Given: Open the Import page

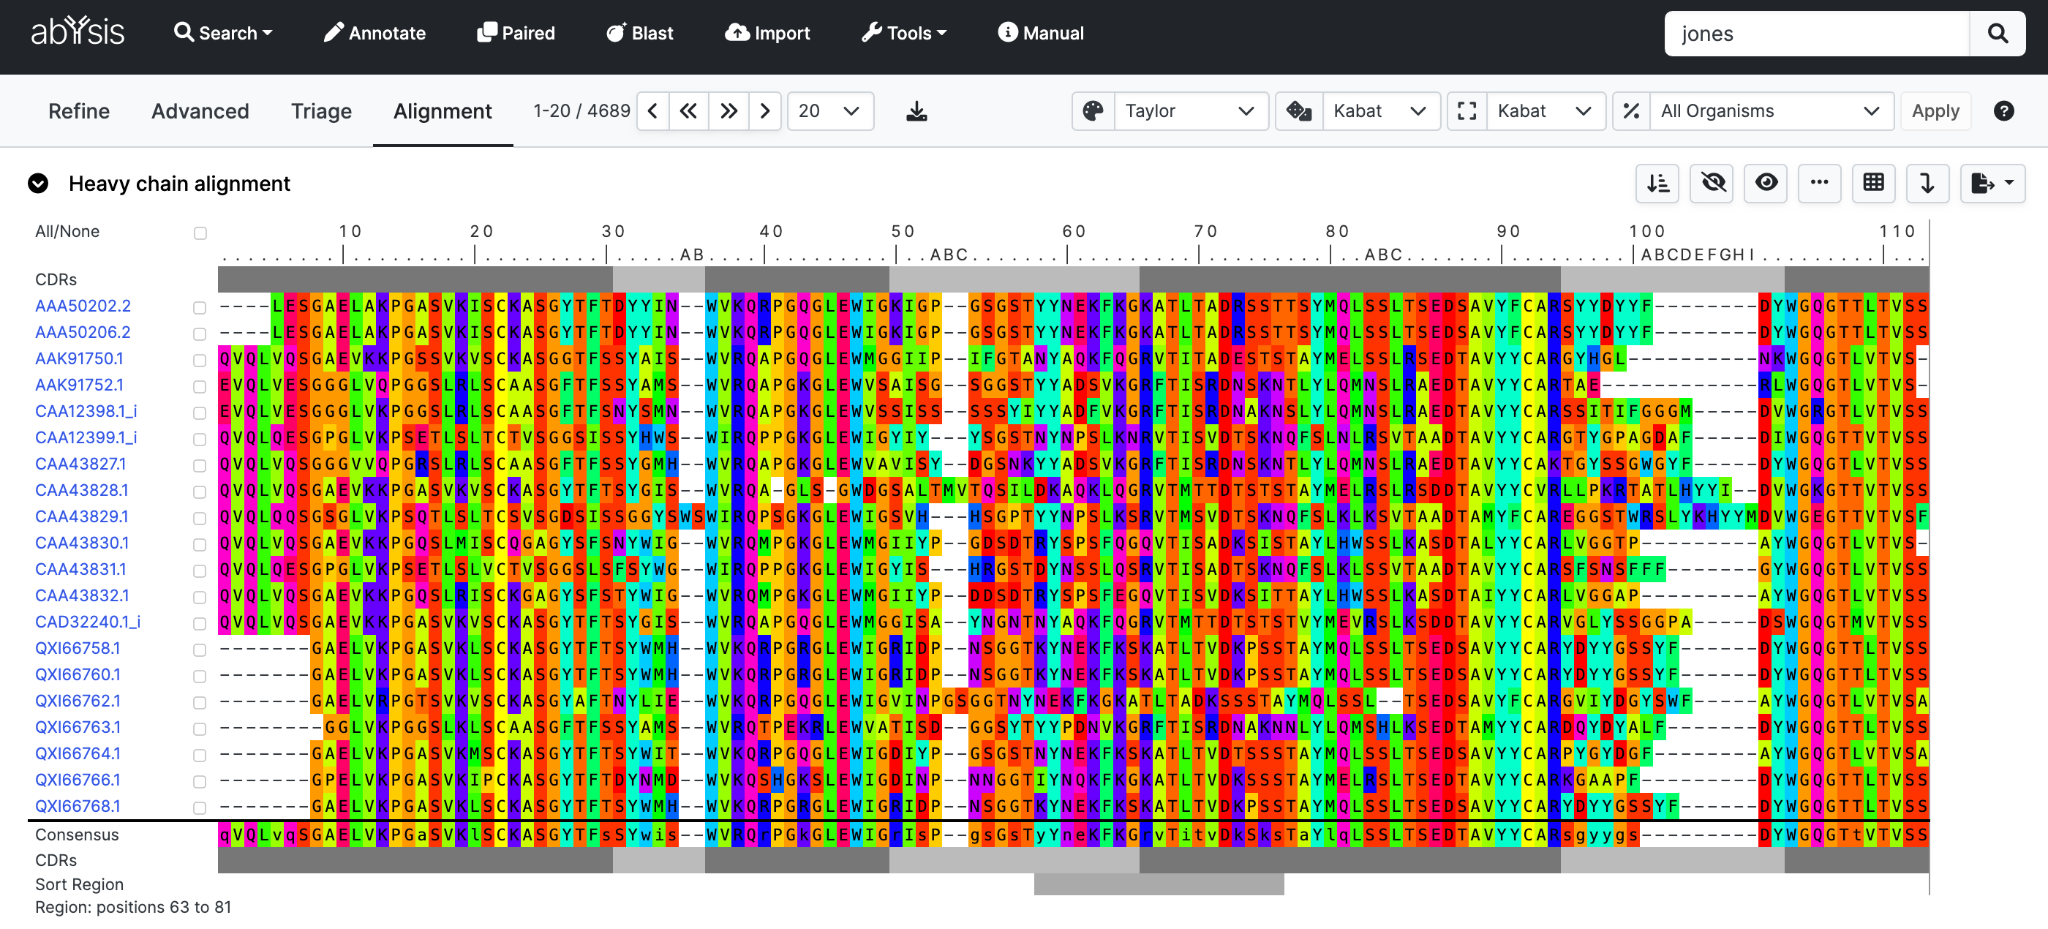Looking at the screenshot, I should (768, 33).
